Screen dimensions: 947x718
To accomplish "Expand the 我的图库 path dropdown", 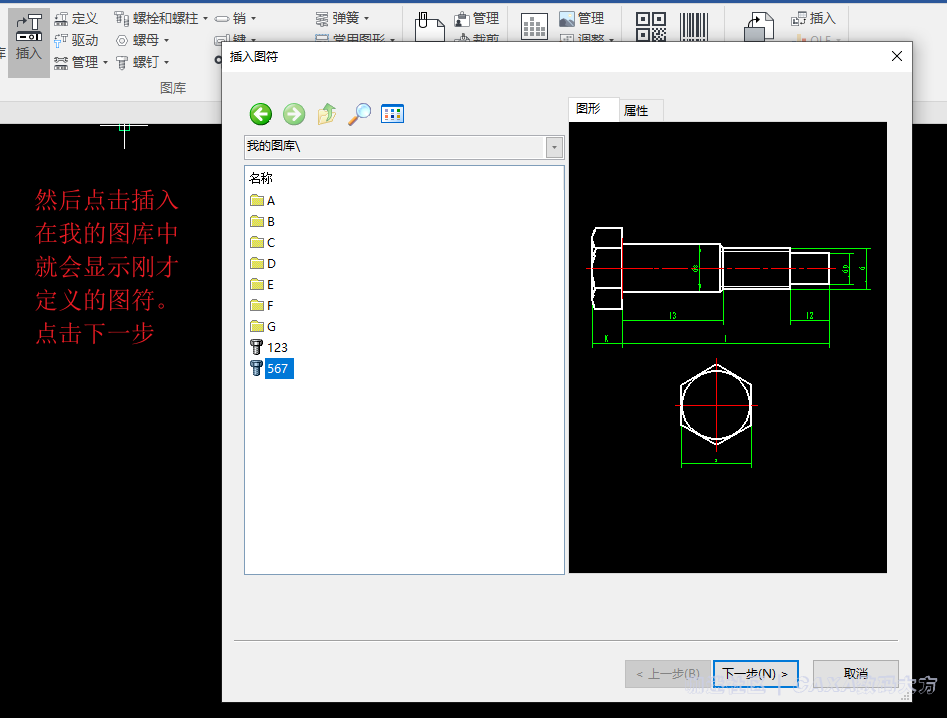I will pyautogui.click(x=554, y=148).
